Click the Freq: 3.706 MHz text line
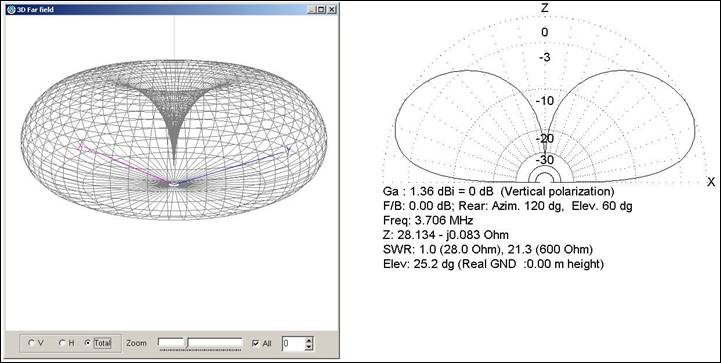The image size is (721, 363). tap(428, 220)
